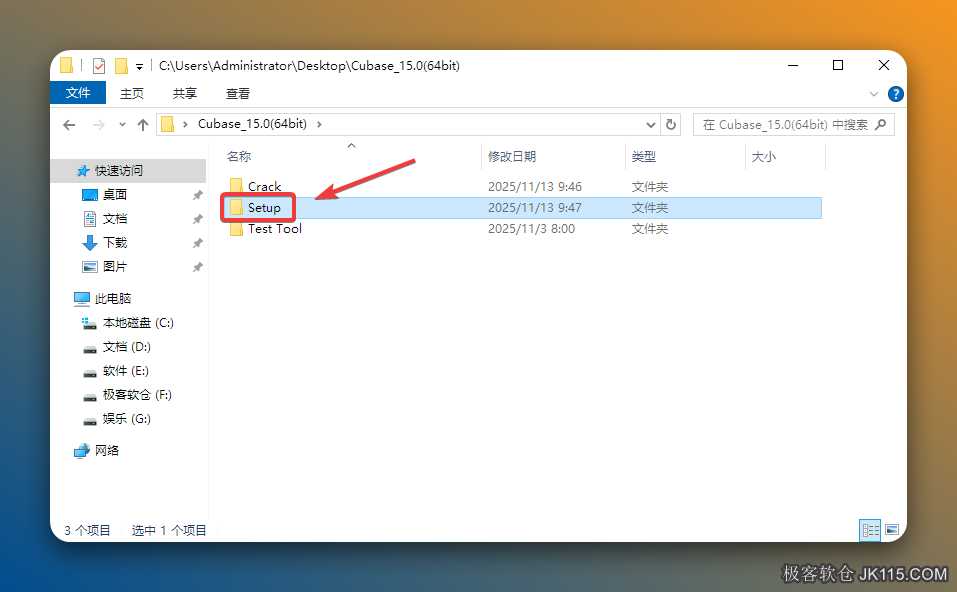
Task: Switch to large icons view in status bar
Action: click(x=892, y=530)
